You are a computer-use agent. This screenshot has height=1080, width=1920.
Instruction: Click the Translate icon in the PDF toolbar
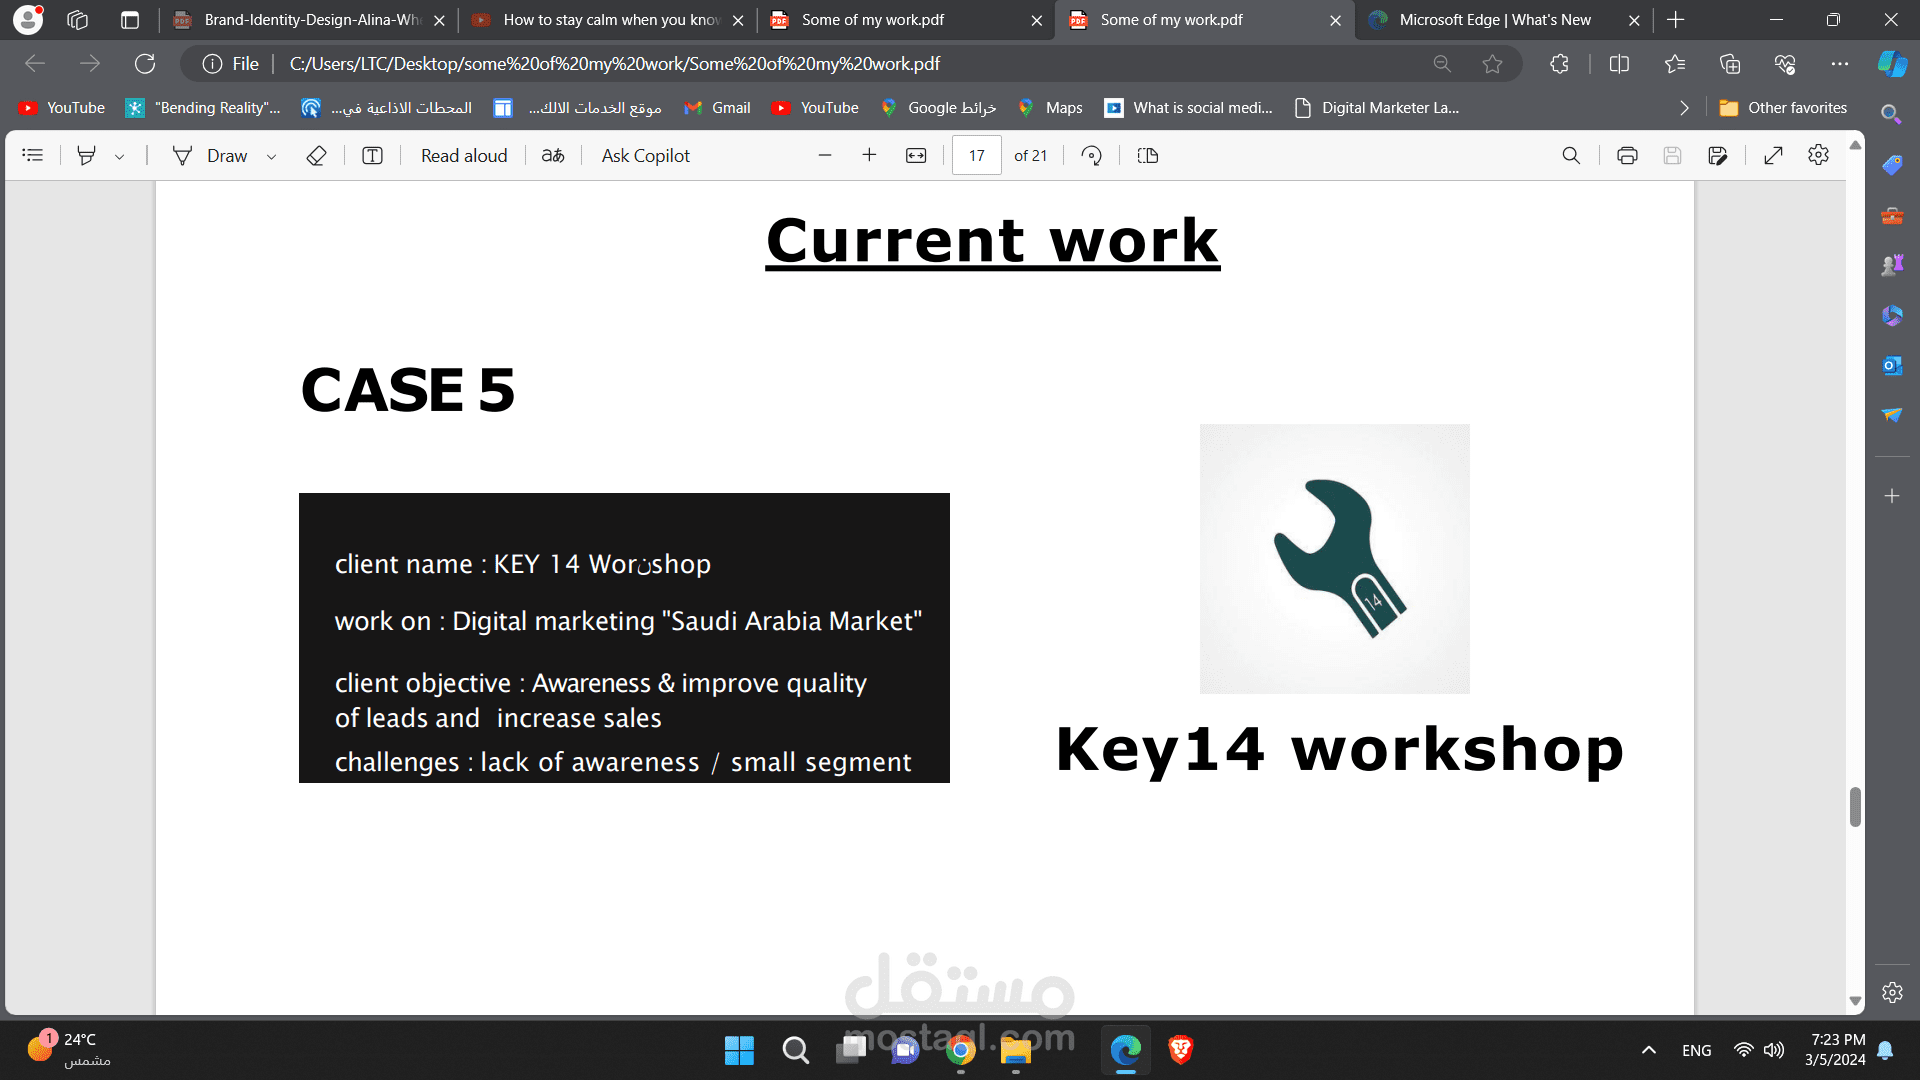(x=553, y=155)
